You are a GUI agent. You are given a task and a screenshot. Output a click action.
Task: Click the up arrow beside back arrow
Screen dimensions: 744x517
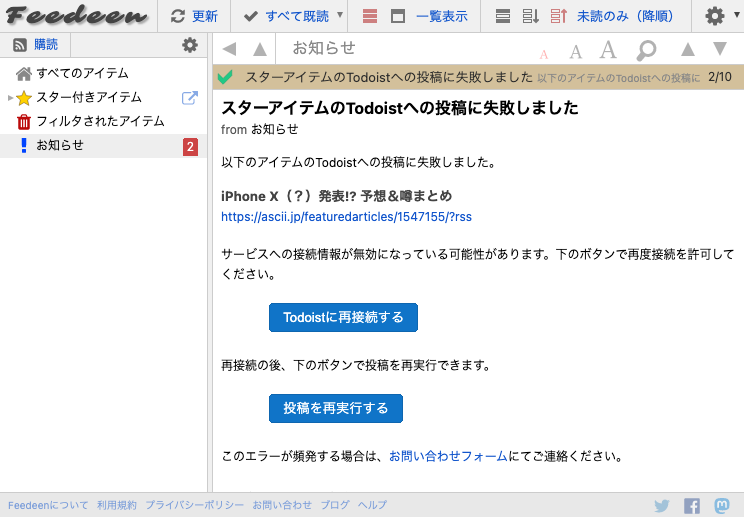pos(260,48)
